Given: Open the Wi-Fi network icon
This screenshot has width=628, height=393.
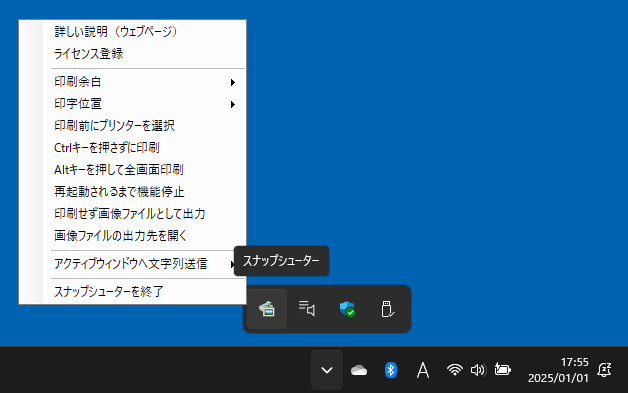Looking at the screenshot, I should 455,370.
